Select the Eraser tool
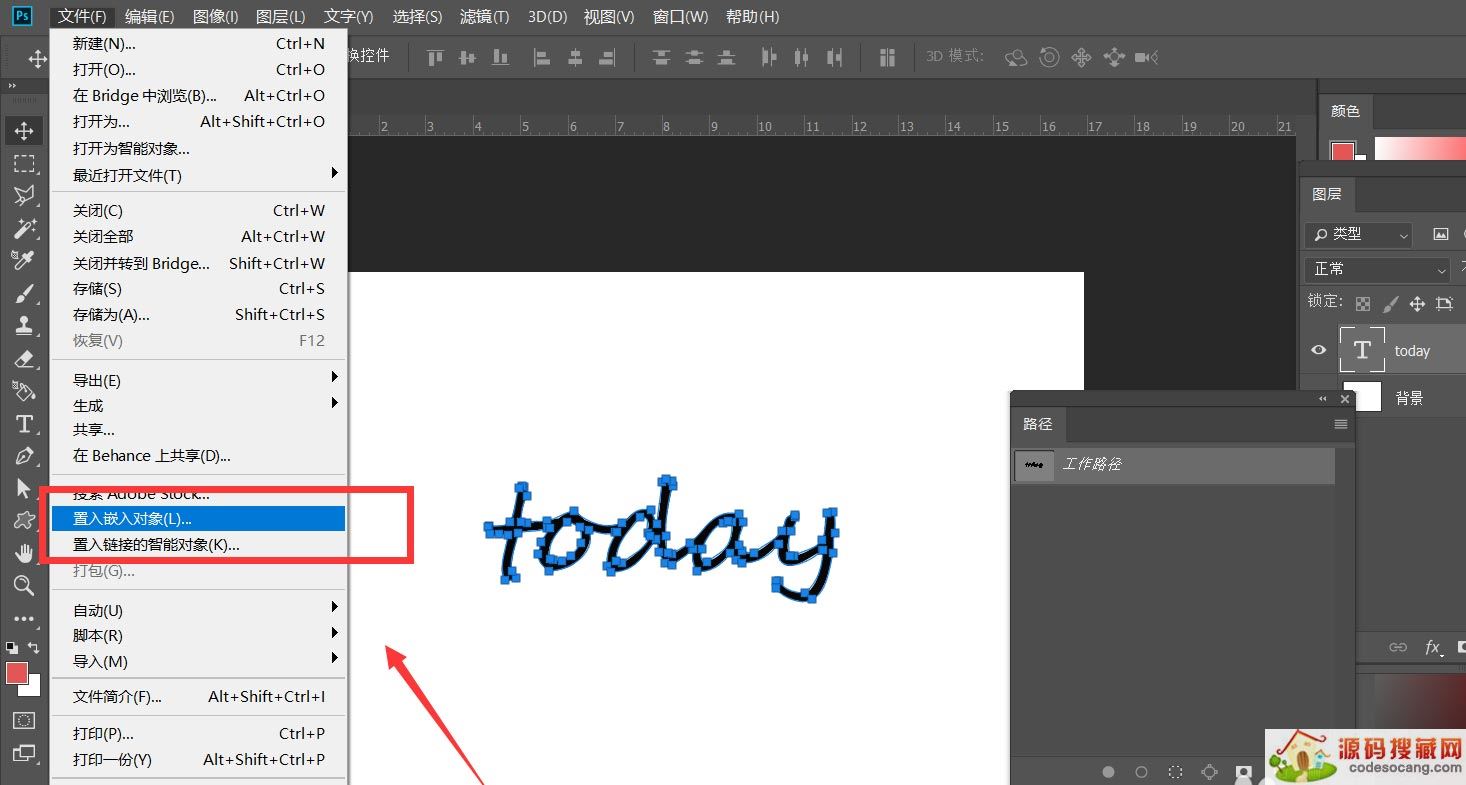The height and width of the screenshot is (785, 1466). click(x=24, y=358)
